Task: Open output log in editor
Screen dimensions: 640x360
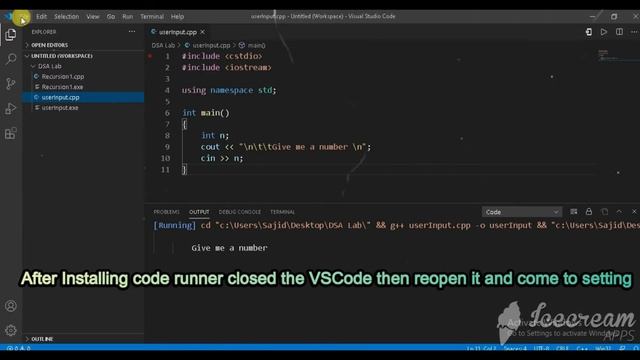Action: point(604,211)
